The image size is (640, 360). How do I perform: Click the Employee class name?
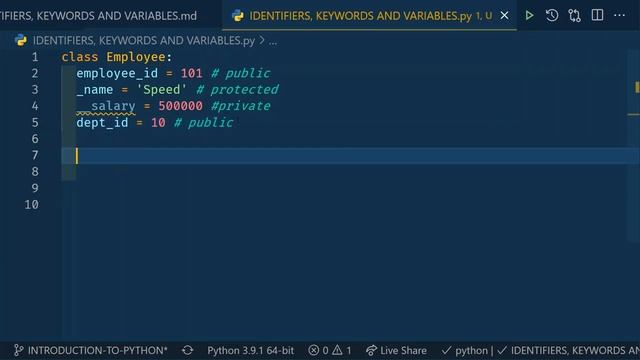tap(136, 57)
